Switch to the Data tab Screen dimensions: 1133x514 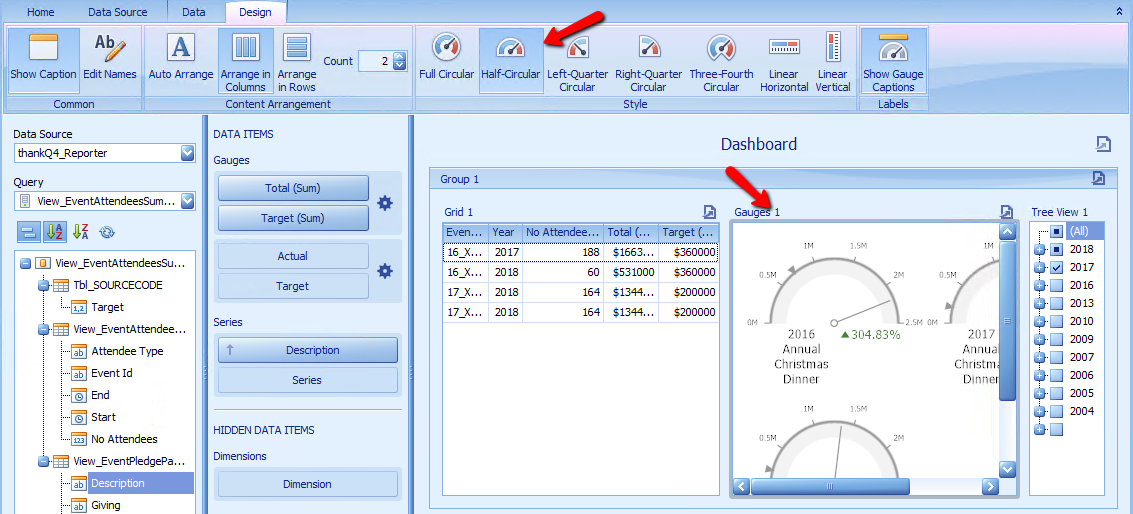point(194,12)
